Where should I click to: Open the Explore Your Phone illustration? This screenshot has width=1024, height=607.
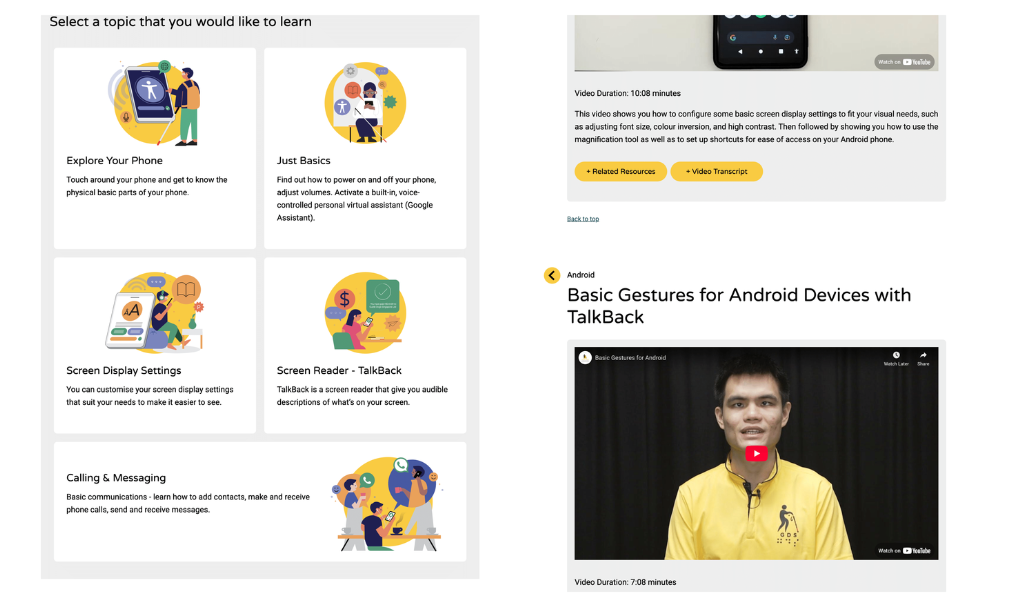coord(156,103)
